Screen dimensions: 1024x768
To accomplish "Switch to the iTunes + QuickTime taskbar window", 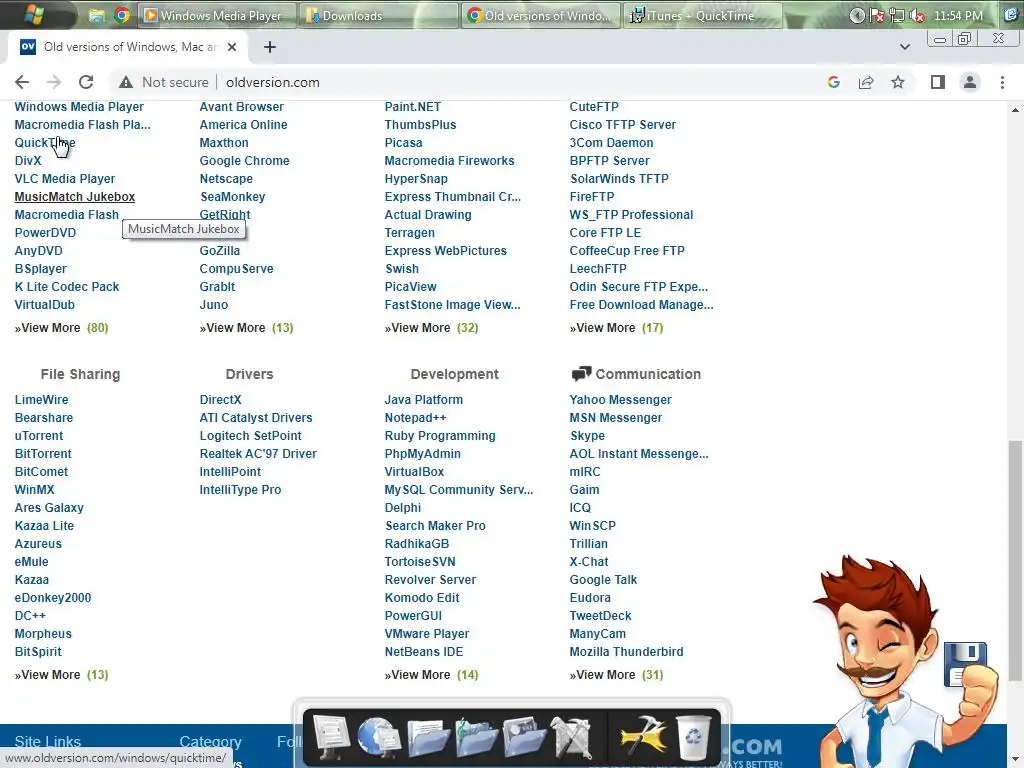I will (x=703, y=15).
